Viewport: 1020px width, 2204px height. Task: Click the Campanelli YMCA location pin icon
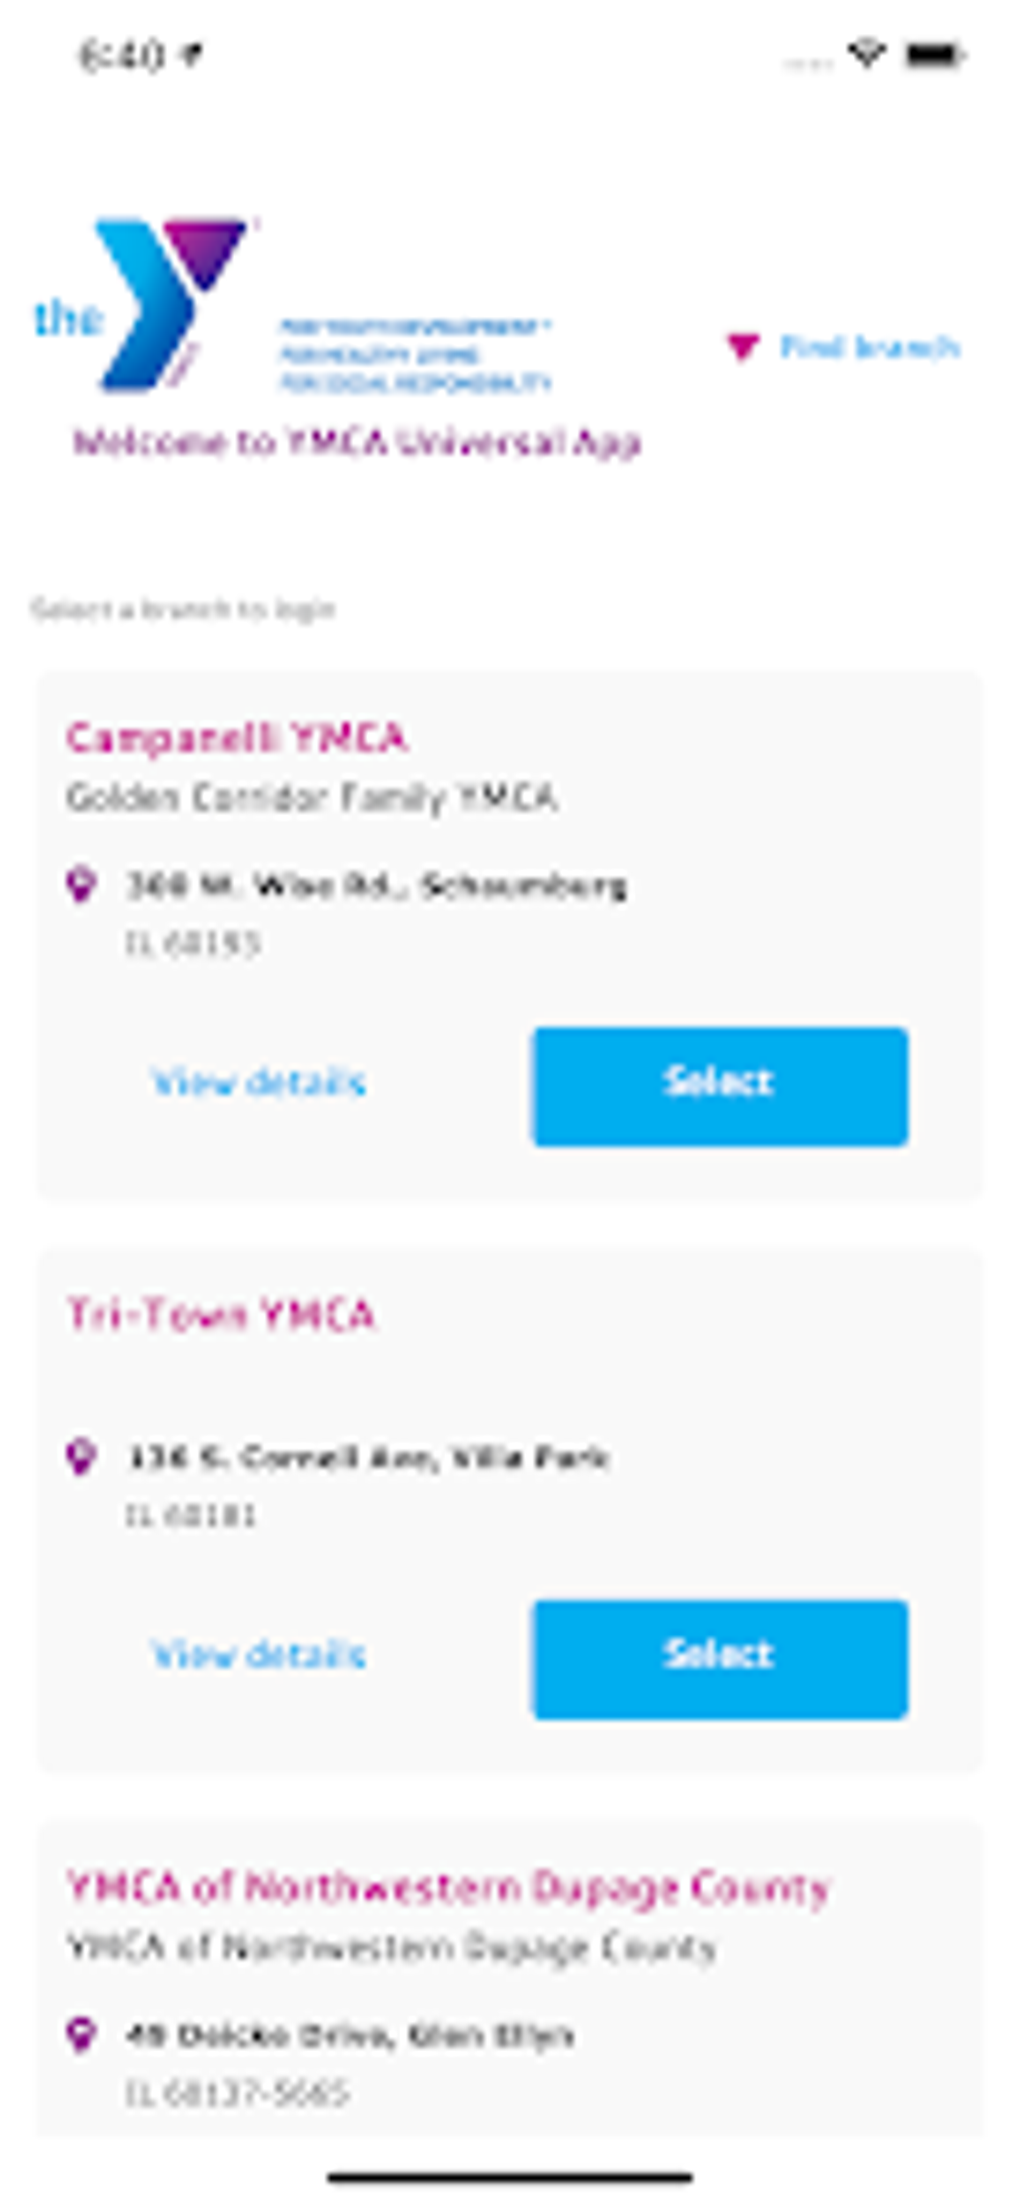point(81,884)
